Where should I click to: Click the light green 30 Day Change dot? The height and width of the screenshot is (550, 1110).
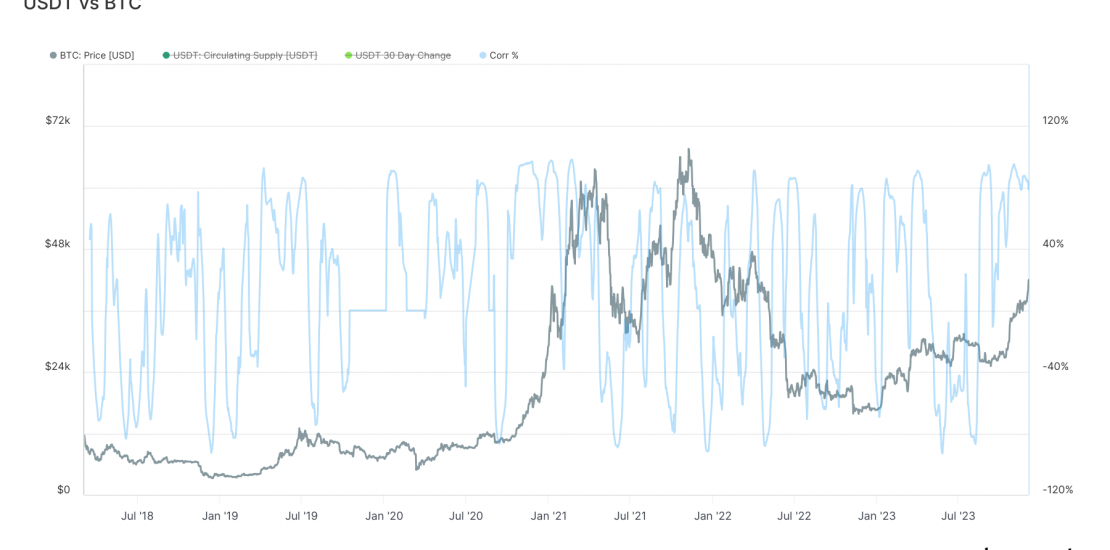tap(348, 55)
